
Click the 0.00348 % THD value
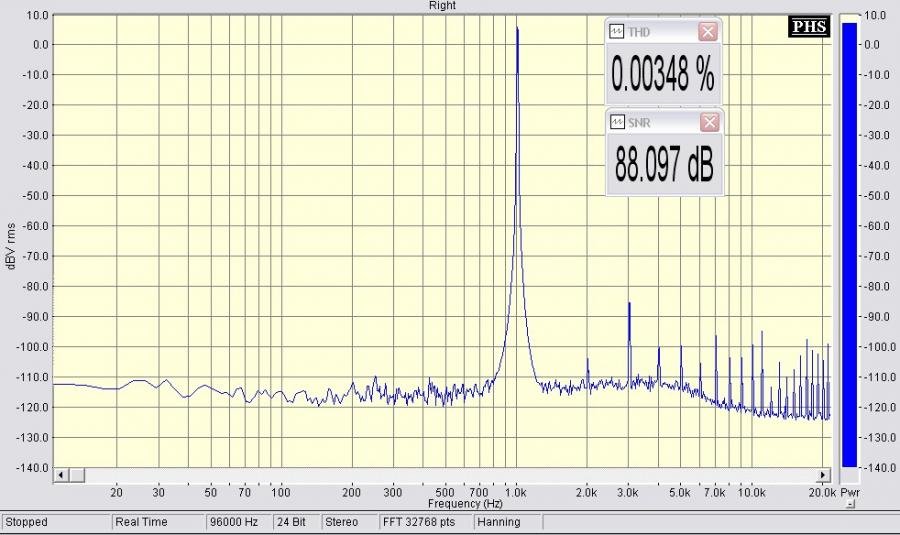662,76
